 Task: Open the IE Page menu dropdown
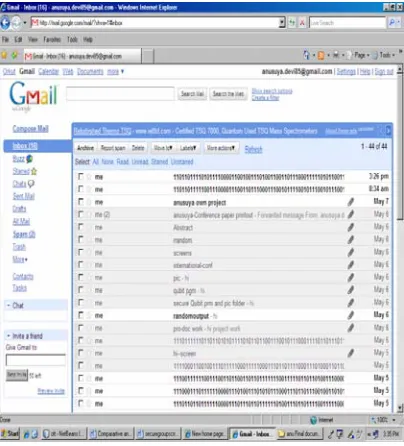pos(362,55)
